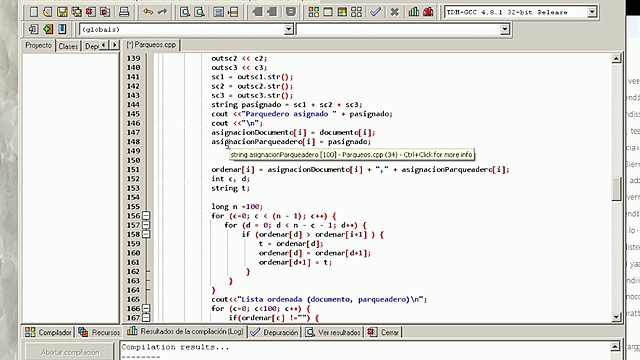Open Resultados de la compilación (Log) tab
This screenshot has height=360, width=640.
pos(185,331)
